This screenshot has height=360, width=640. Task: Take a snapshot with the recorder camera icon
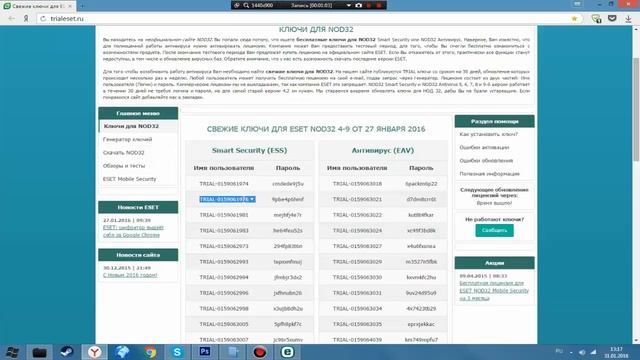tap(358, 5)
